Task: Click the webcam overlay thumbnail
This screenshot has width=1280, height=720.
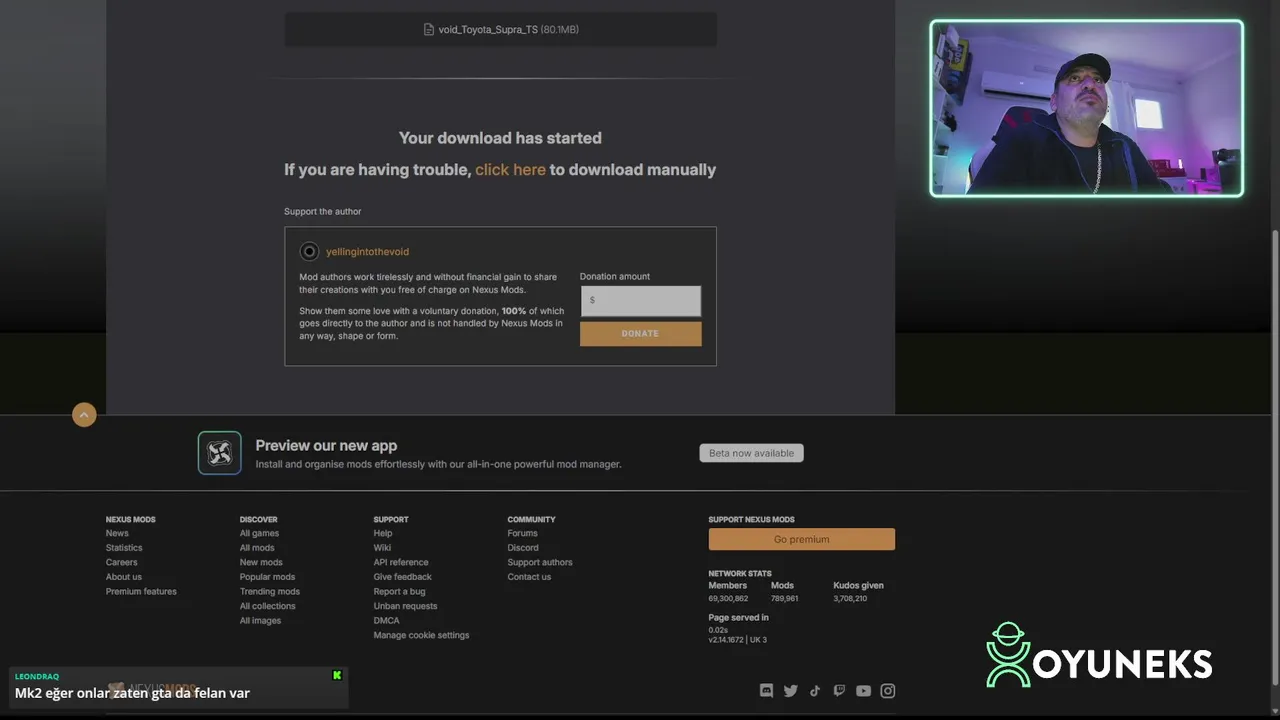Action: [x=1087, y=108]
